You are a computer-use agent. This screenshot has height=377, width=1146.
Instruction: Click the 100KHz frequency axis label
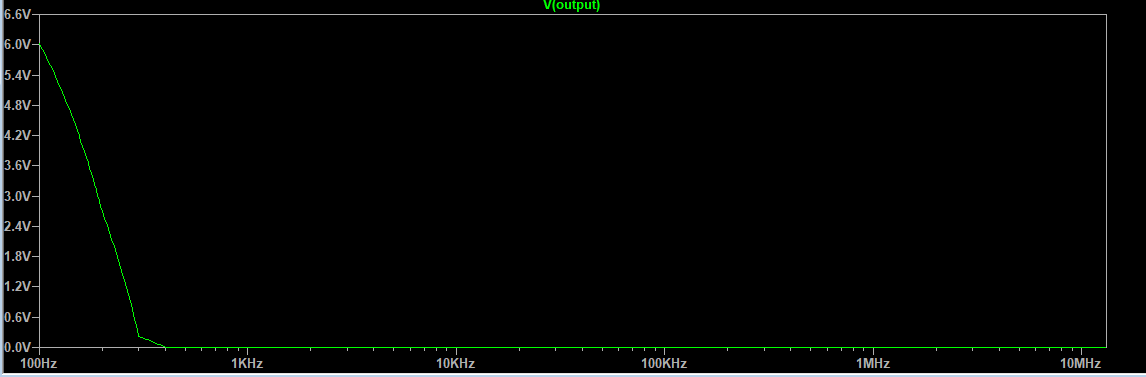click(664, 363)
